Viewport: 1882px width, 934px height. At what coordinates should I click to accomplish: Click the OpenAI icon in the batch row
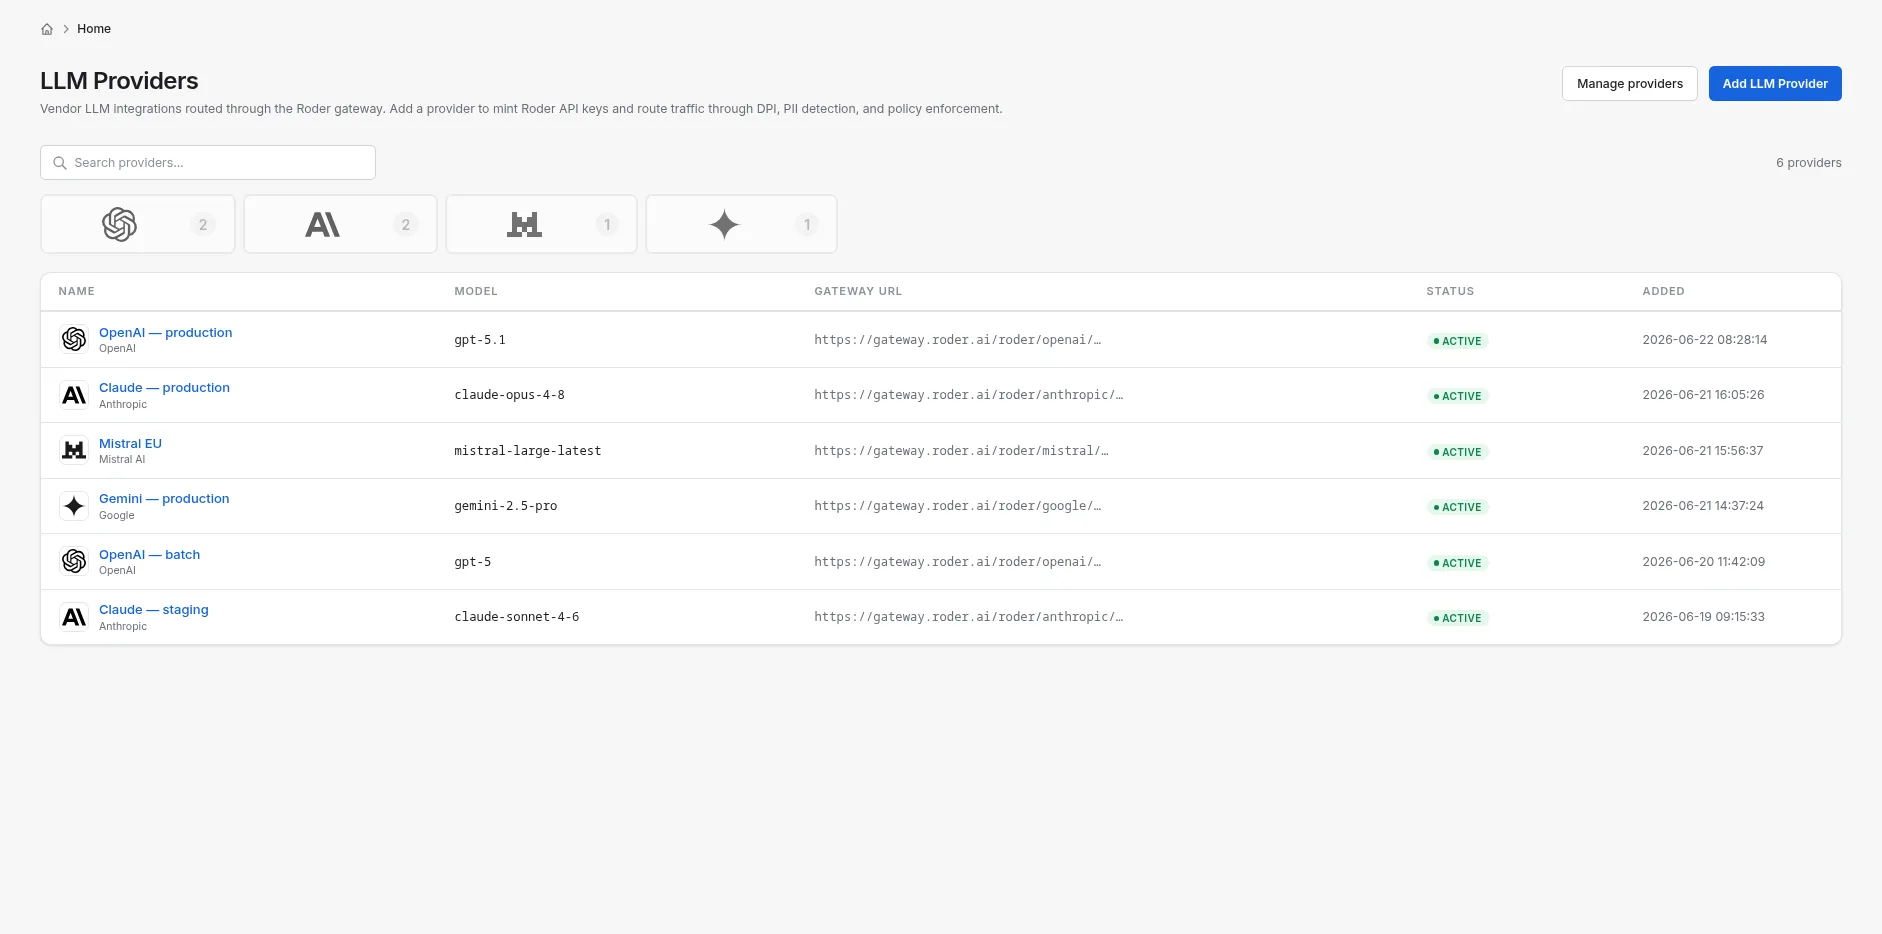click(x=74, y=562)
